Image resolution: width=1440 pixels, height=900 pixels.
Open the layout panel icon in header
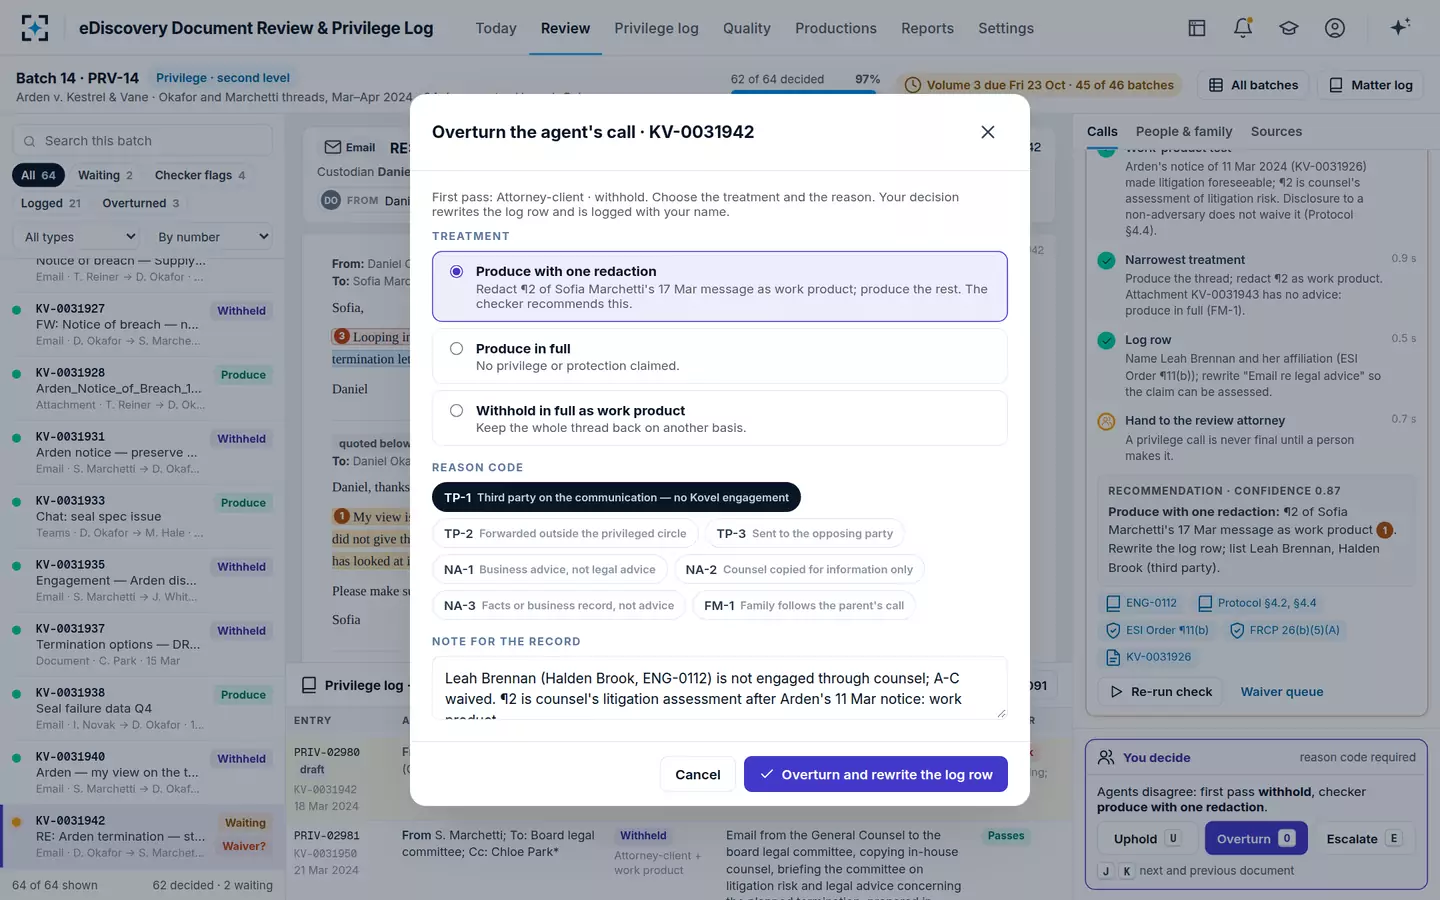[1197, 28]
